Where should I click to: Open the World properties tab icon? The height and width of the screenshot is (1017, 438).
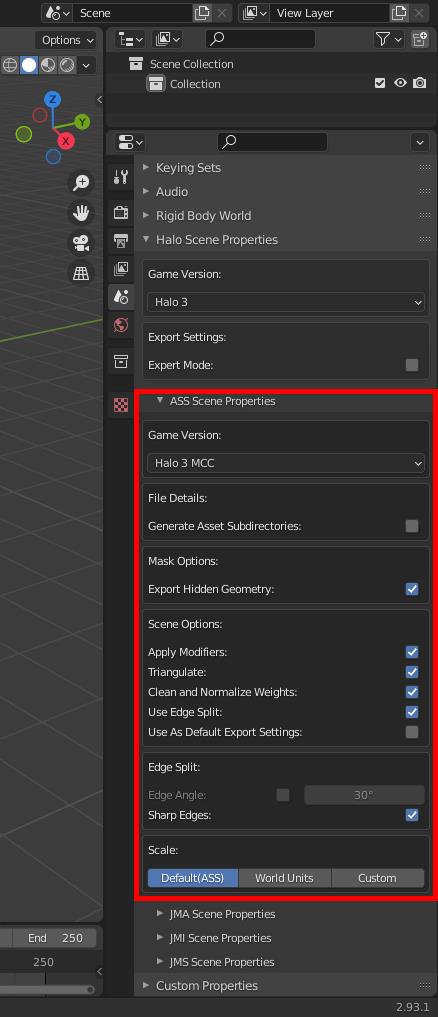point(121,325)
